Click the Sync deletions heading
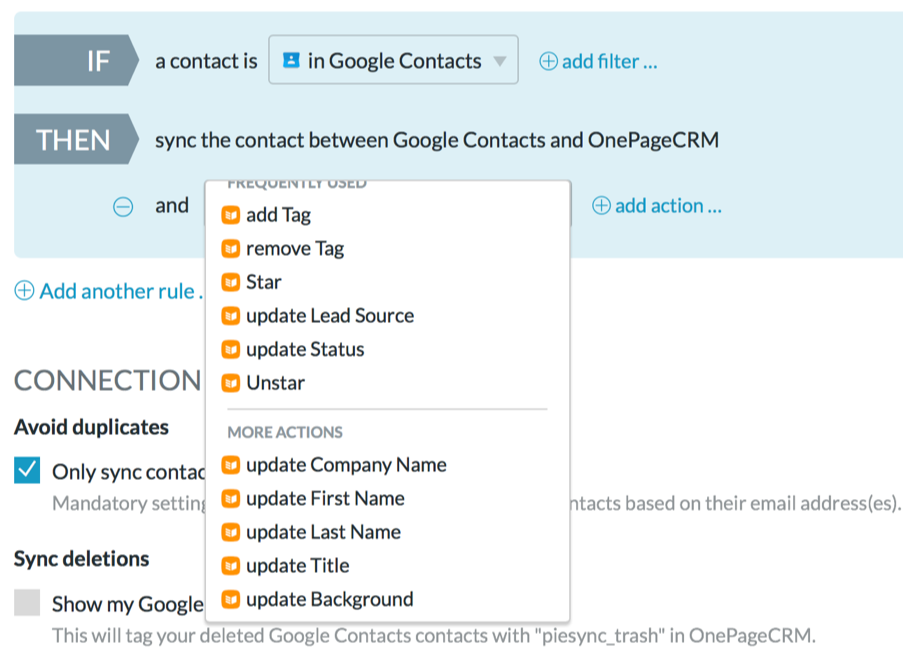The width and height of the screenshot is (903, 647). coord(82,559)
